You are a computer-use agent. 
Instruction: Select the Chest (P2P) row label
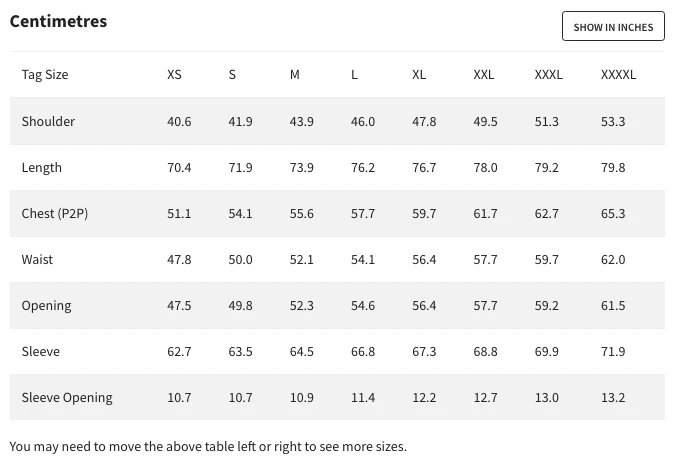coord(52,213)
